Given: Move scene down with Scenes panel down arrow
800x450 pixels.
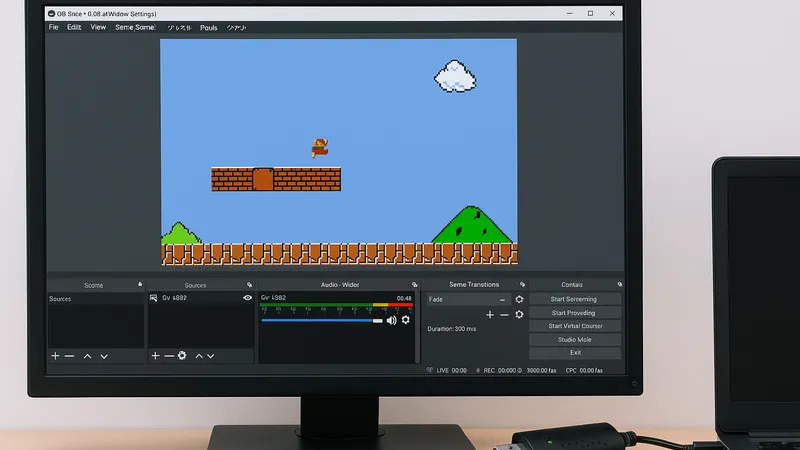Looking at the screenshot, I should pyautogui.click(x=104, y=356).
